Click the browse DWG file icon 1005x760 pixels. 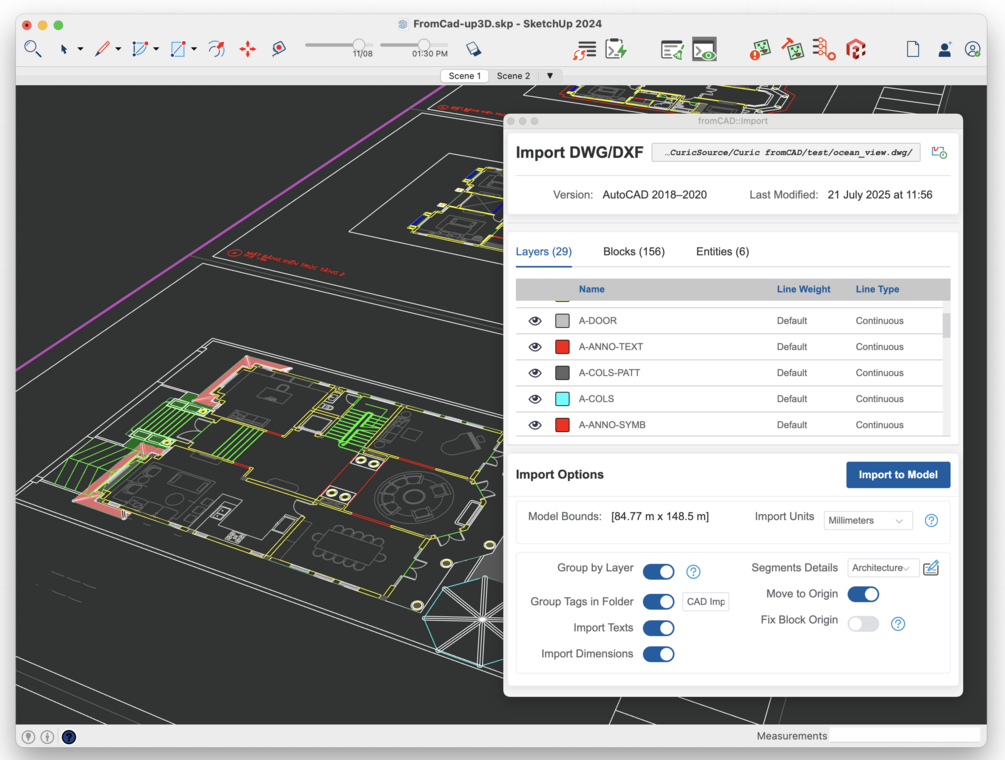939,153
